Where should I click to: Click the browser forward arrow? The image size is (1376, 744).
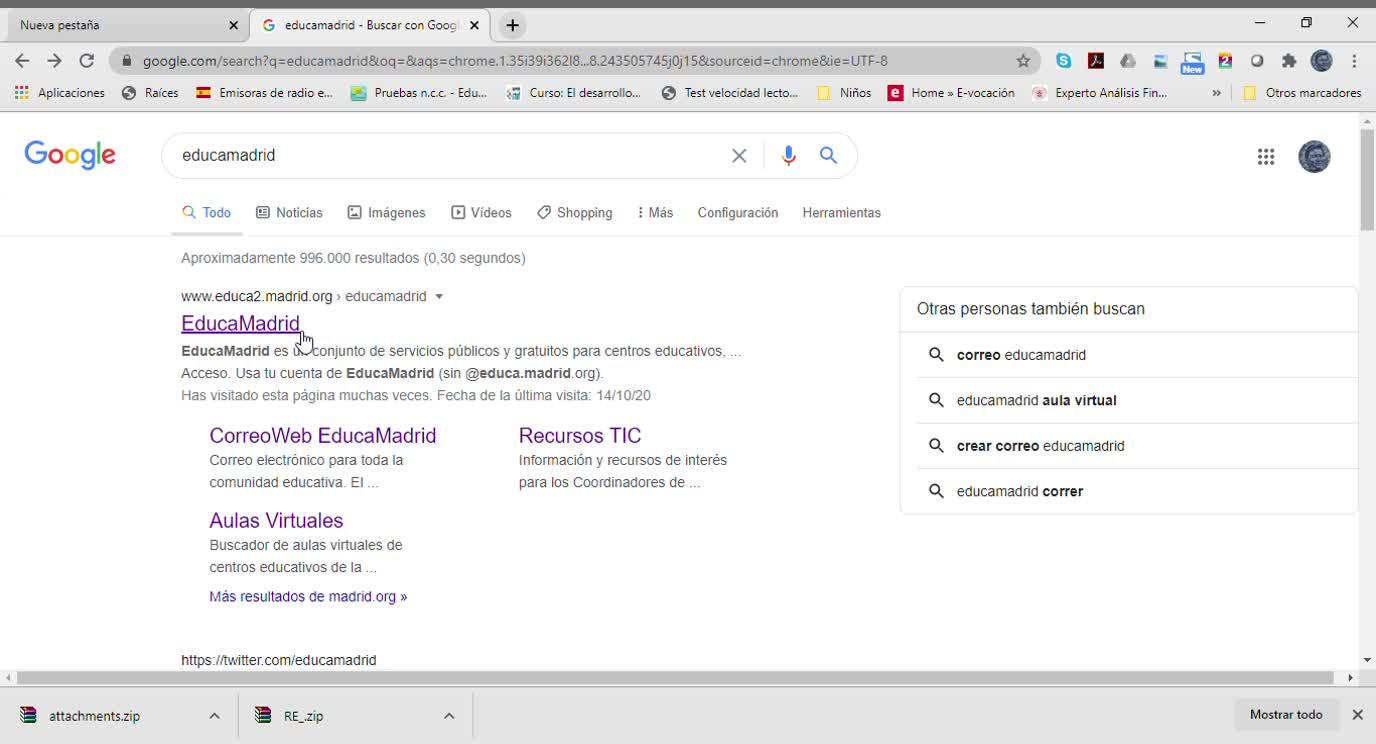point(54,61)
